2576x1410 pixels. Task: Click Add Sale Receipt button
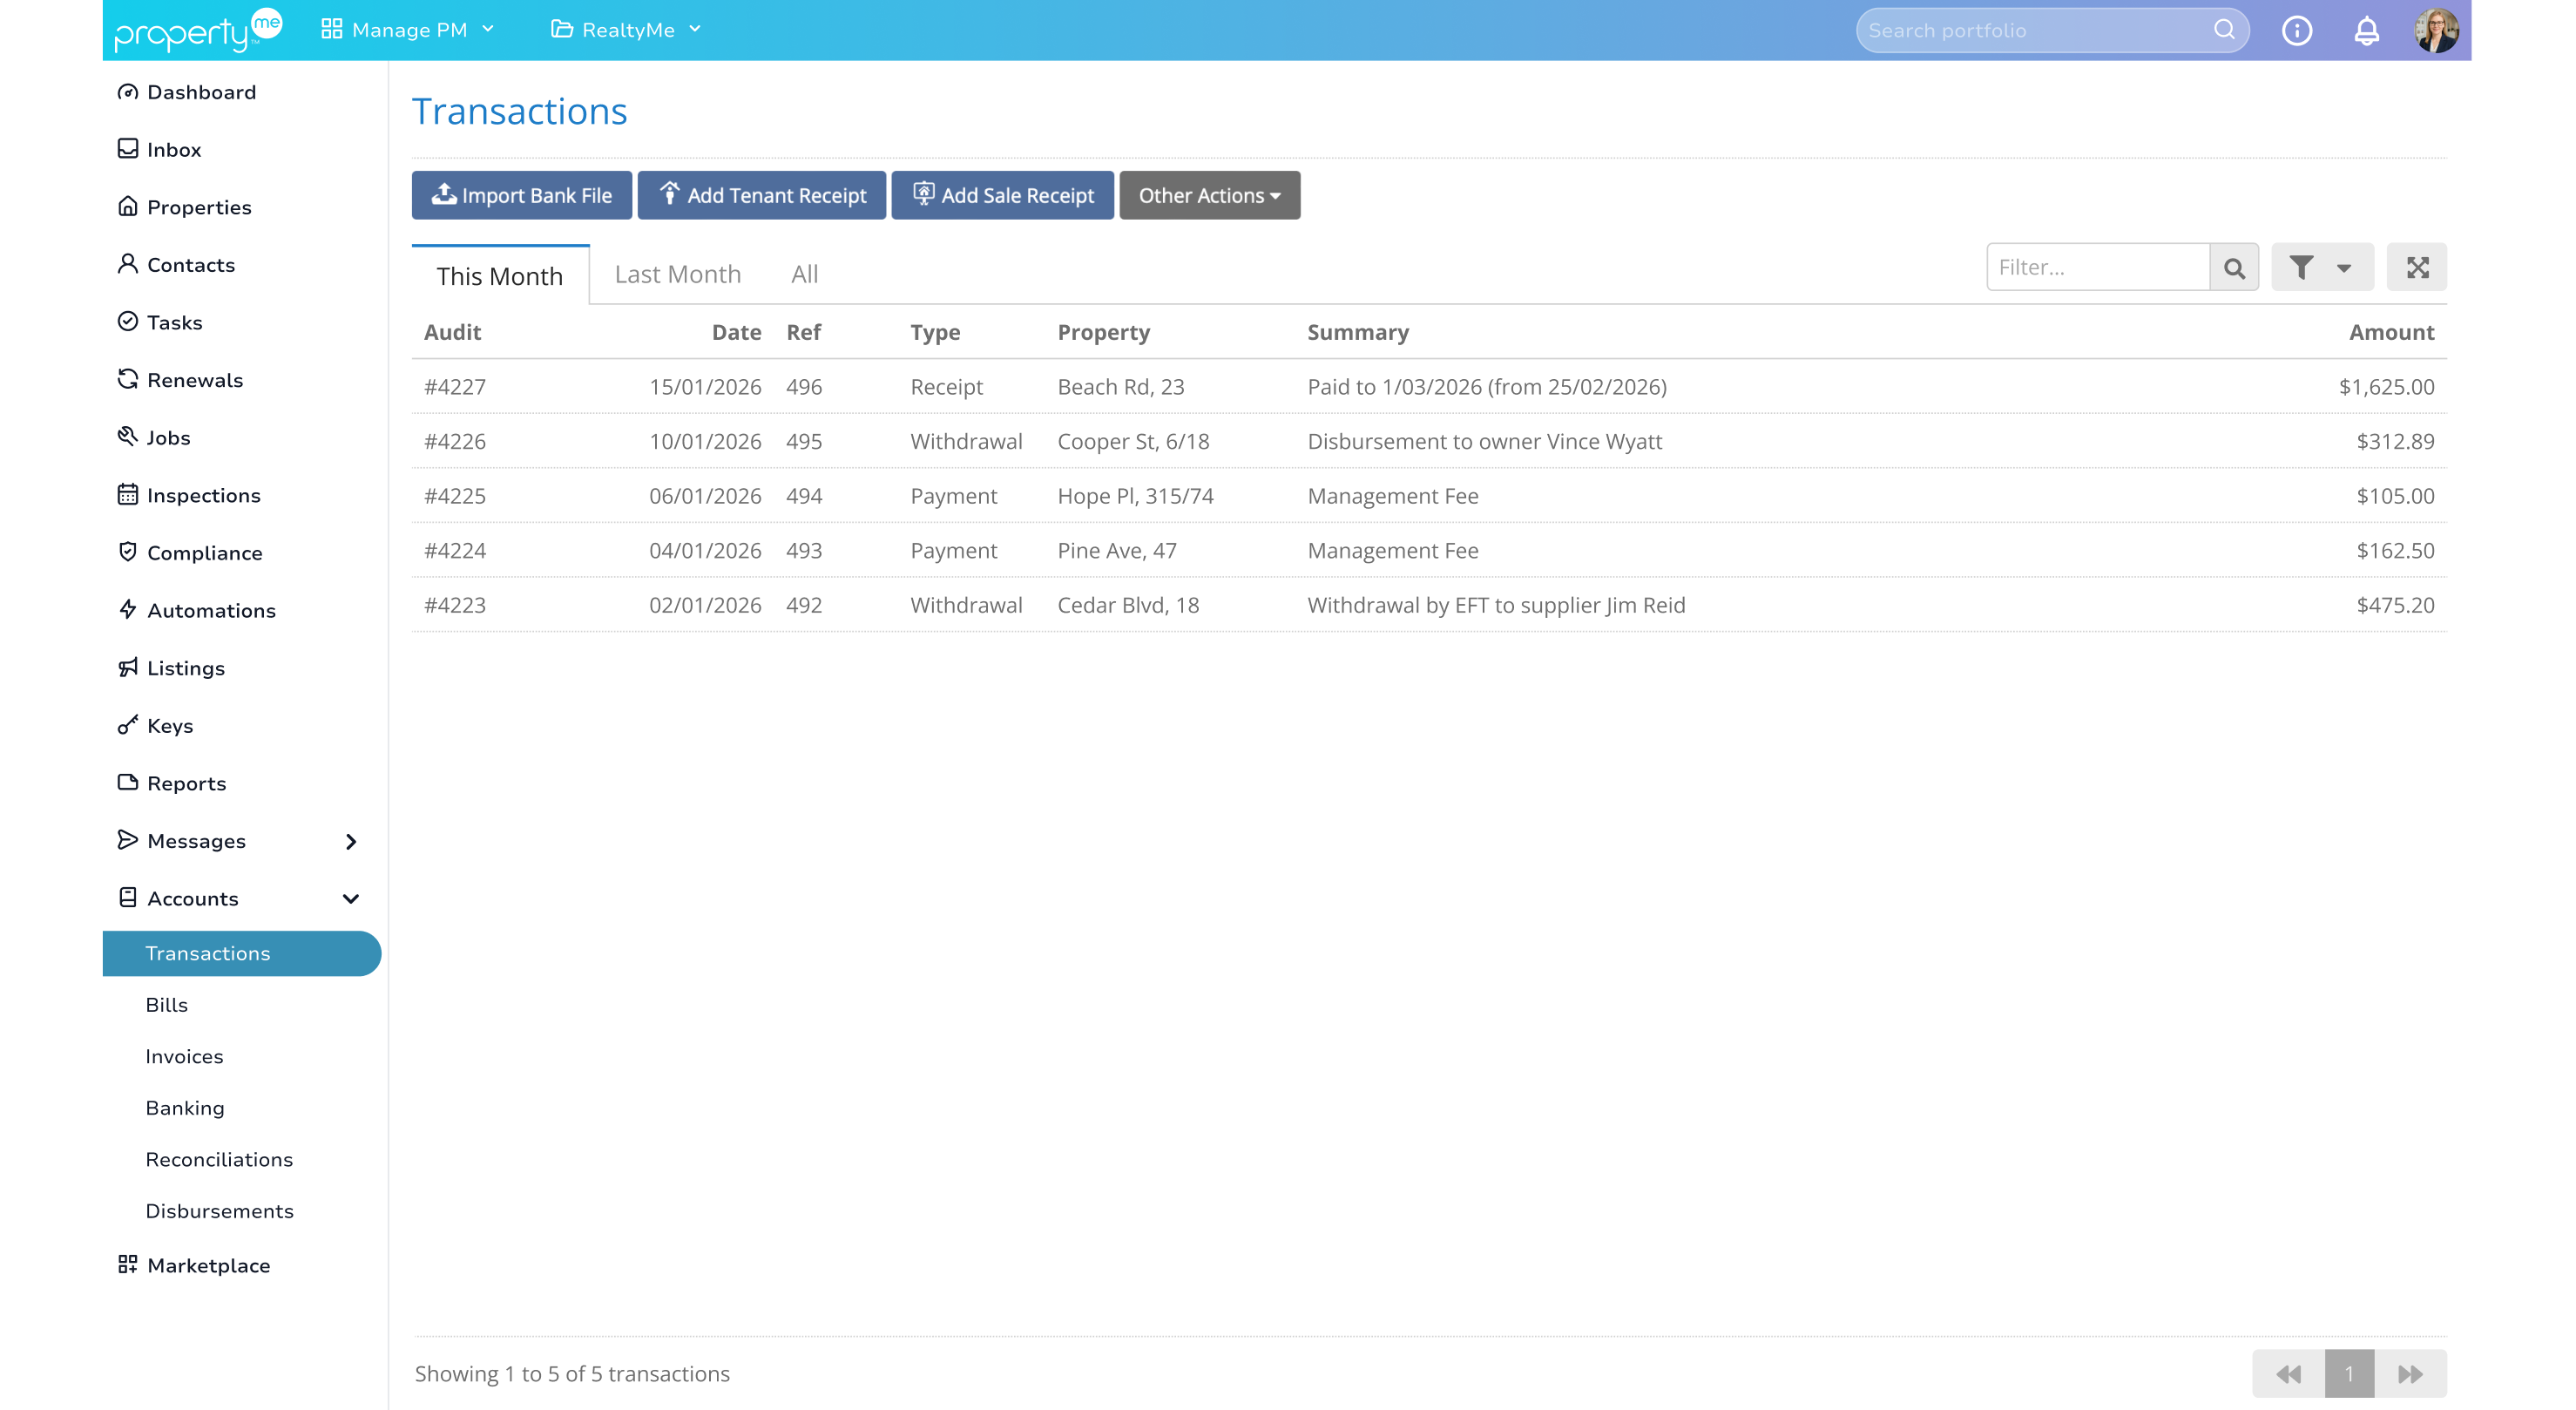point(1002,195)
